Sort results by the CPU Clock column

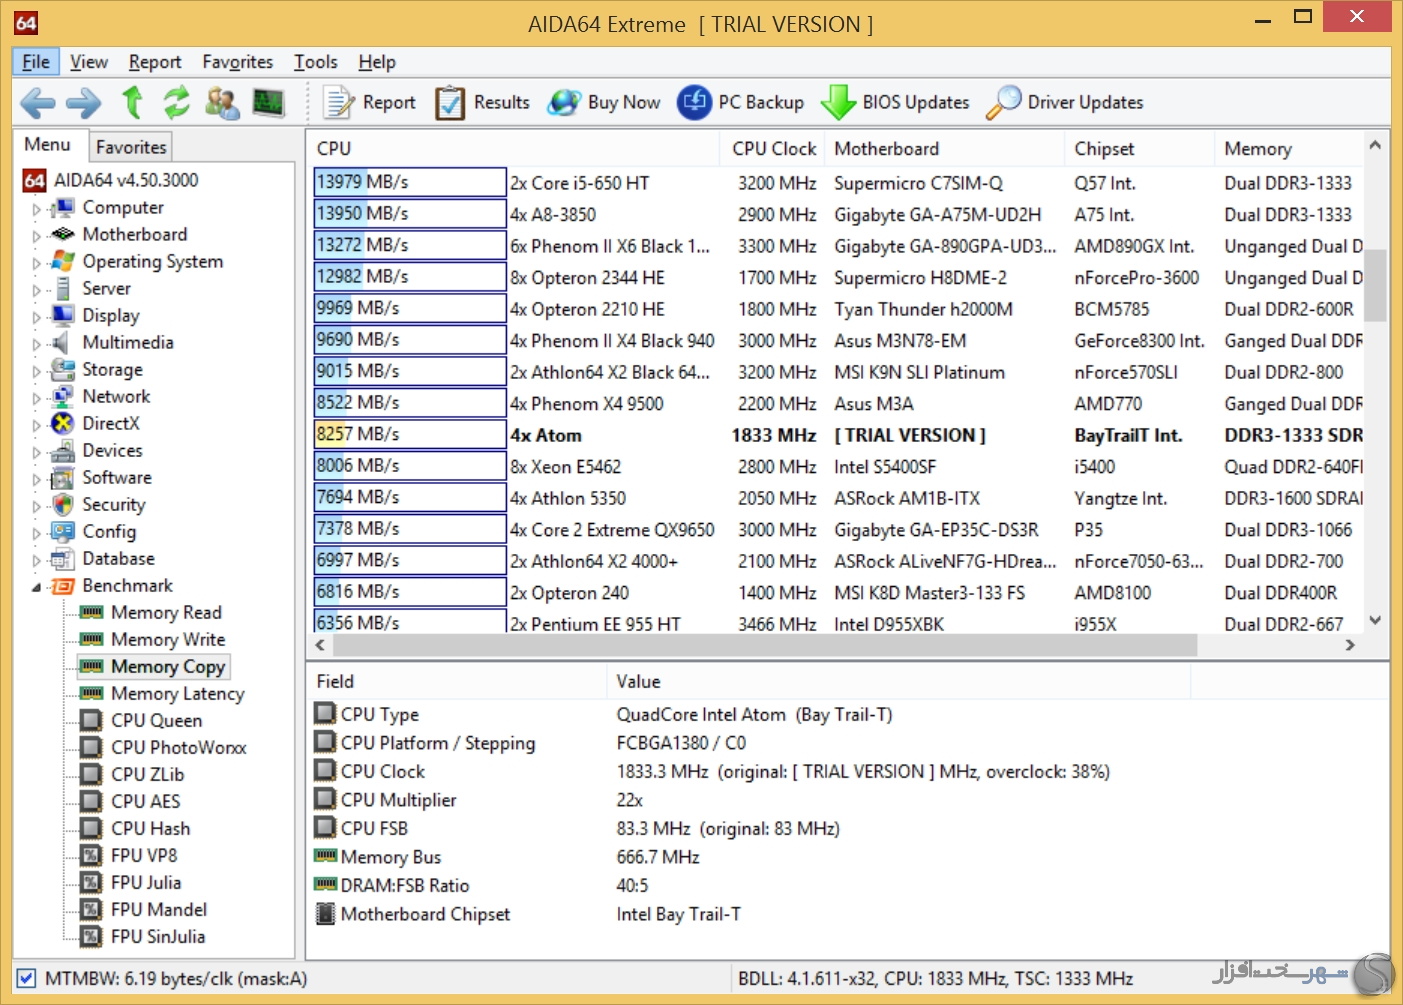(773, 148)
